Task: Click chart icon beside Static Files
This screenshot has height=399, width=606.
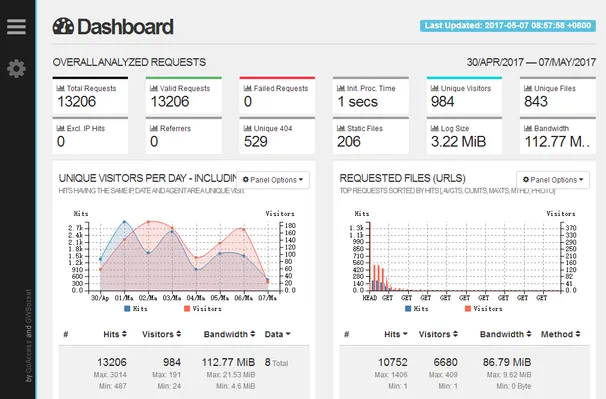Action: point(341,128)
